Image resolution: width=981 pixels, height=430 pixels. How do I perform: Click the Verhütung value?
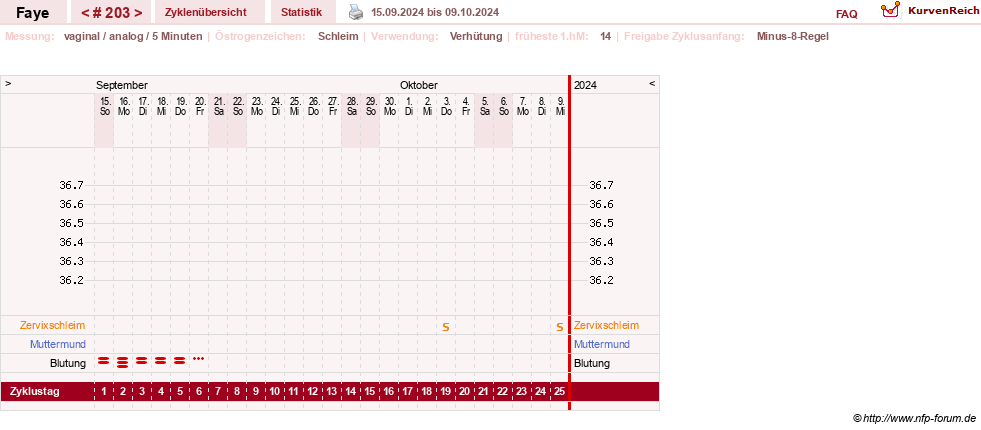476,36
